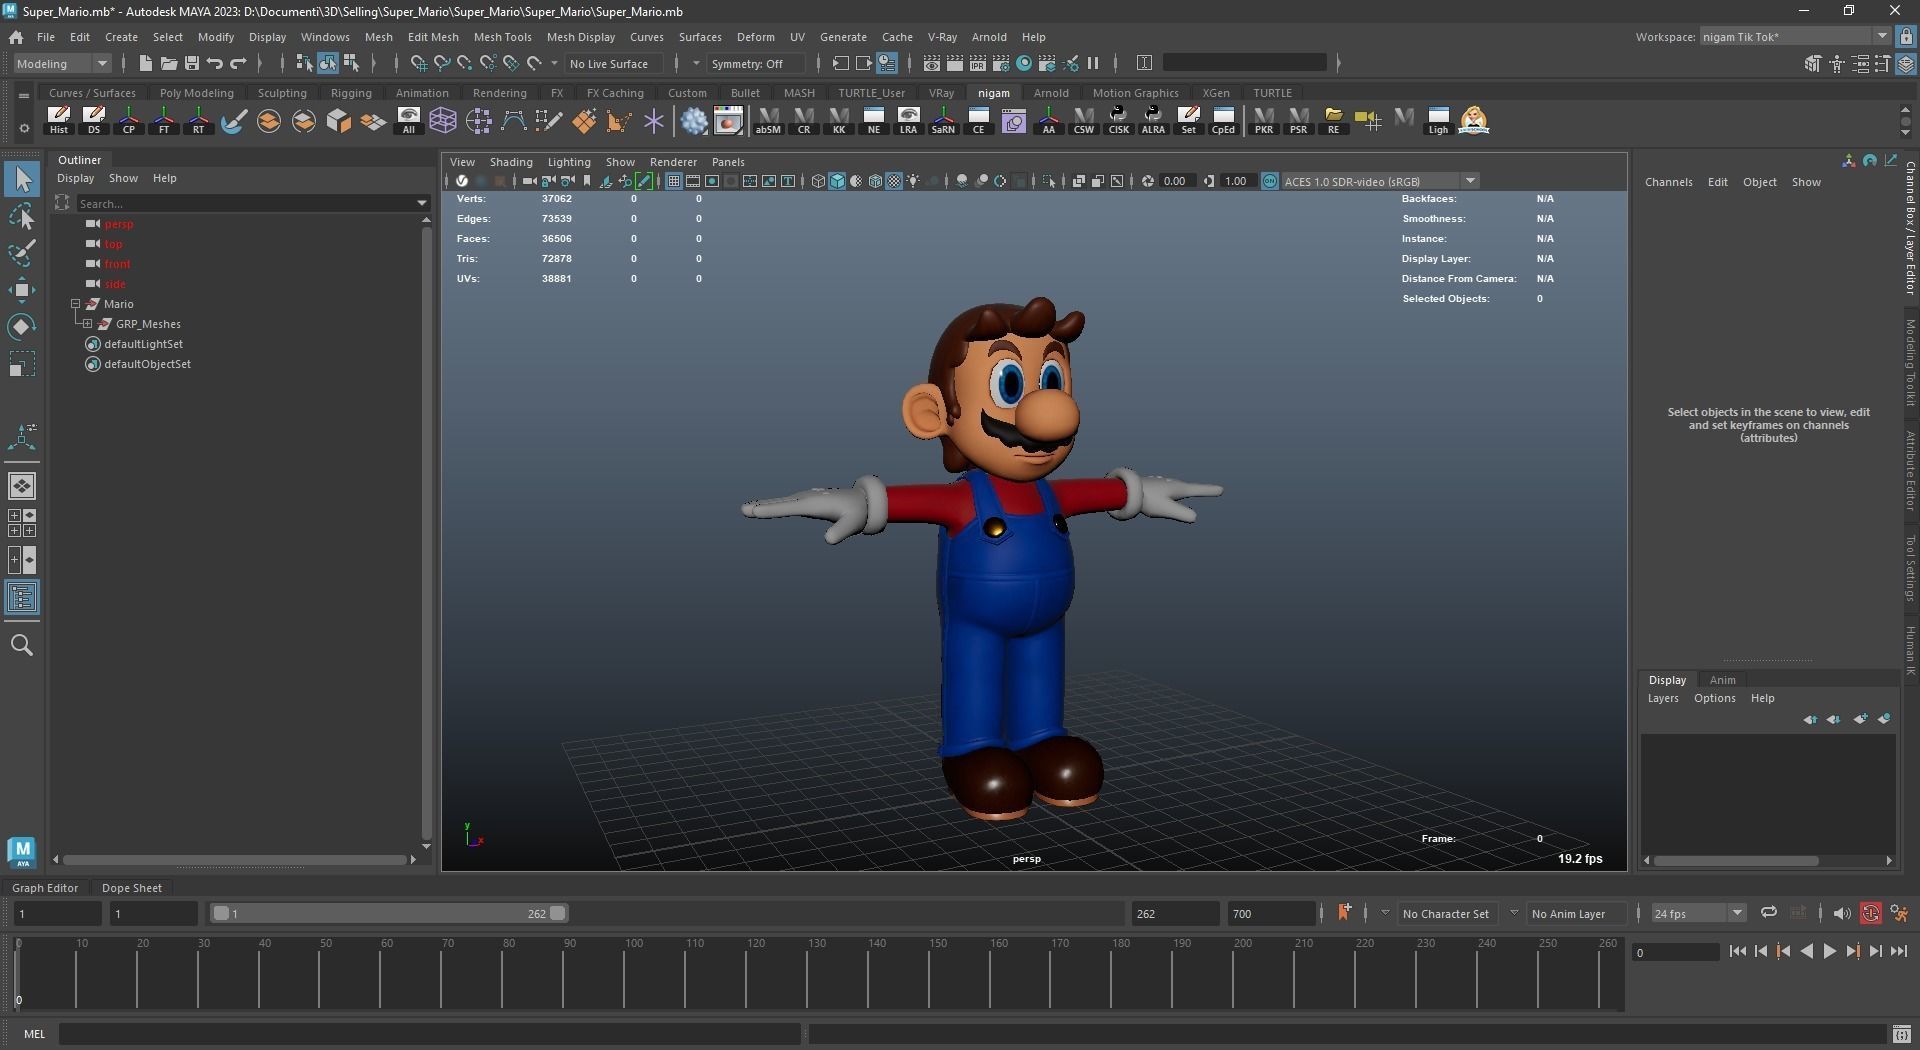Open the Deform menu
The image size is (1920, 1050).
coord(755,37)
